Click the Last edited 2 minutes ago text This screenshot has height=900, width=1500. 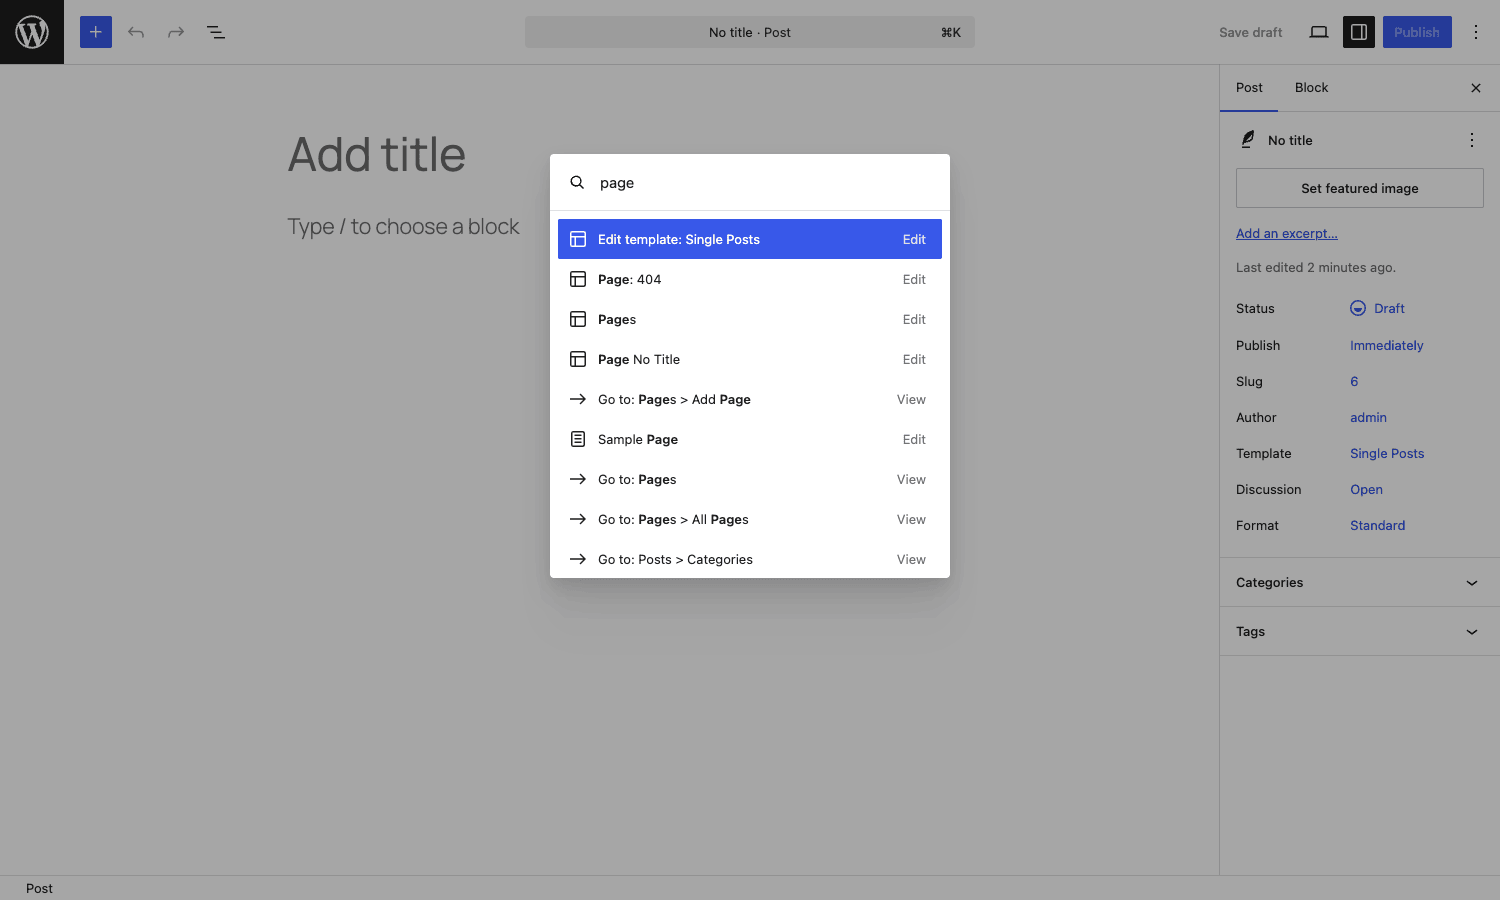pos(1316,267)
